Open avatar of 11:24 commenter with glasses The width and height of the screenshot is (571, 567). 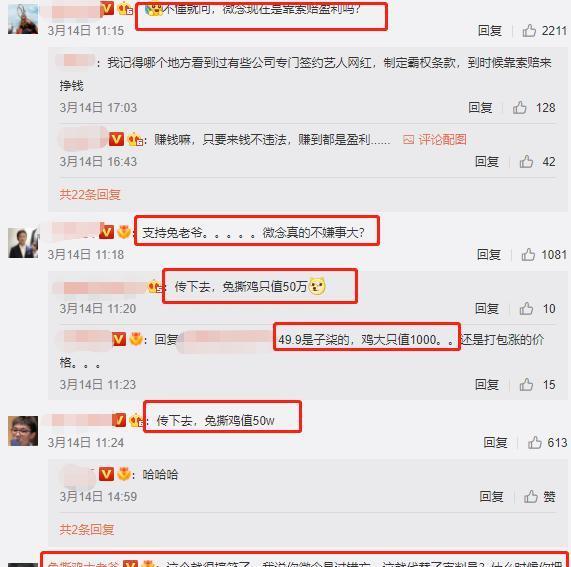click(x=23, y=431)
